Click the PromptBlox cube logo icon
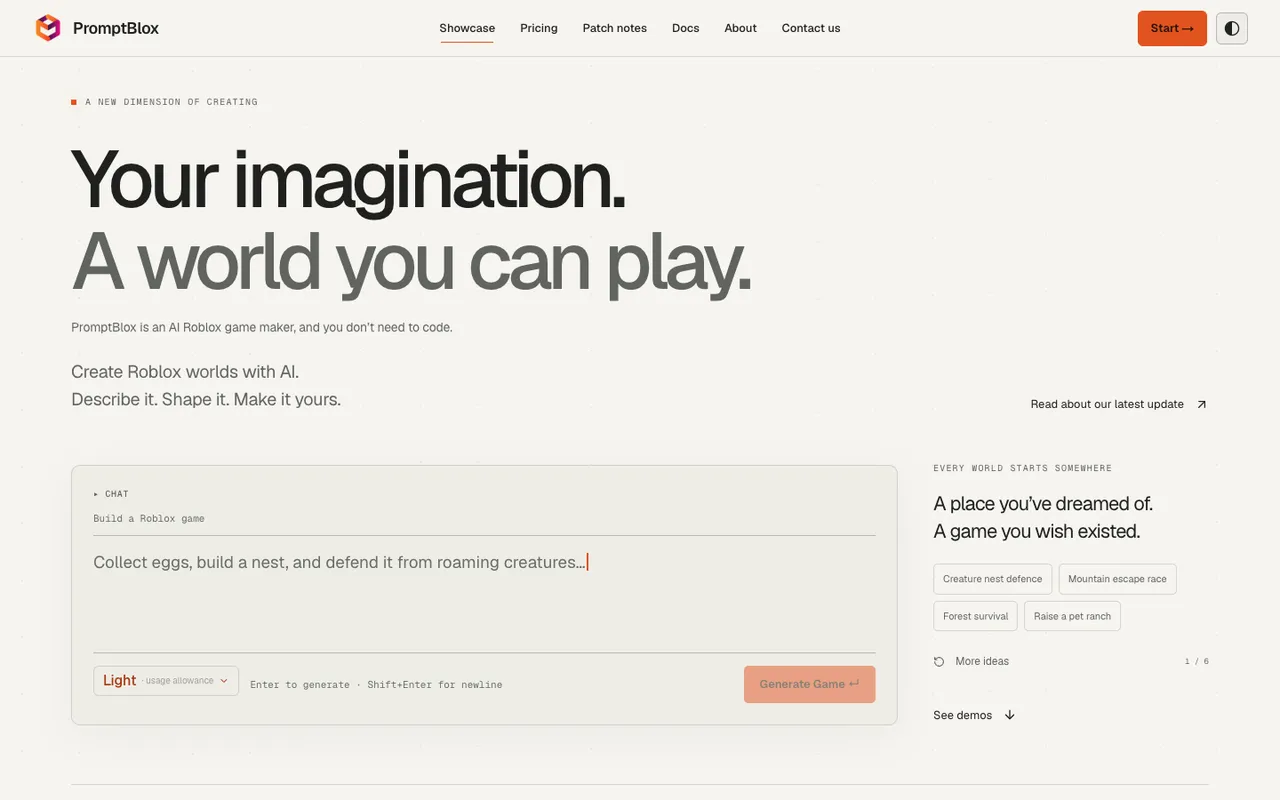 coord(47,28)
